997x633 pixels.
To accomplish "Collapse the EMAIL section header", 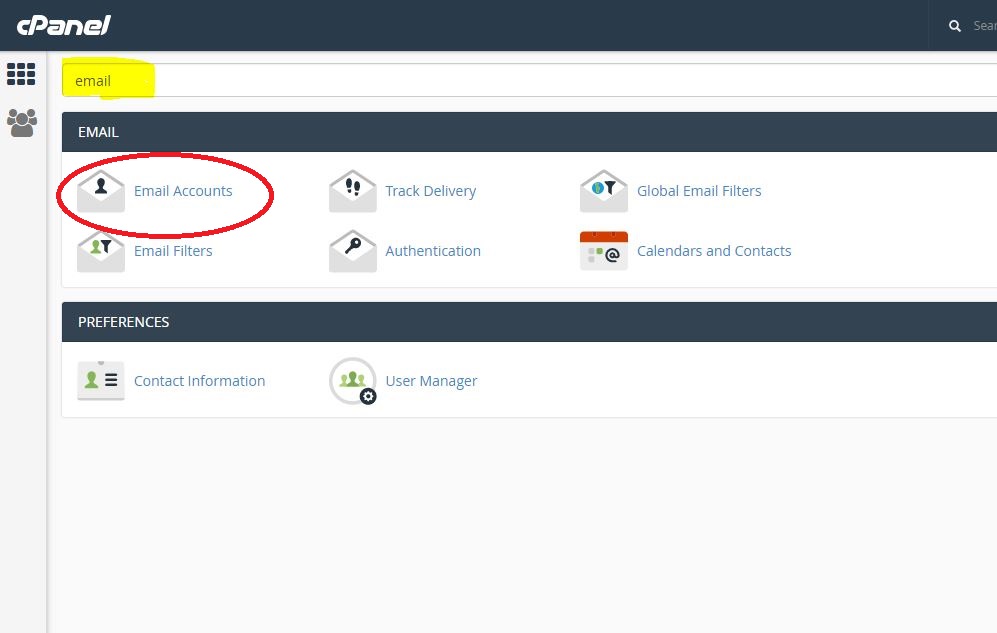I will (x=529, y=132).
